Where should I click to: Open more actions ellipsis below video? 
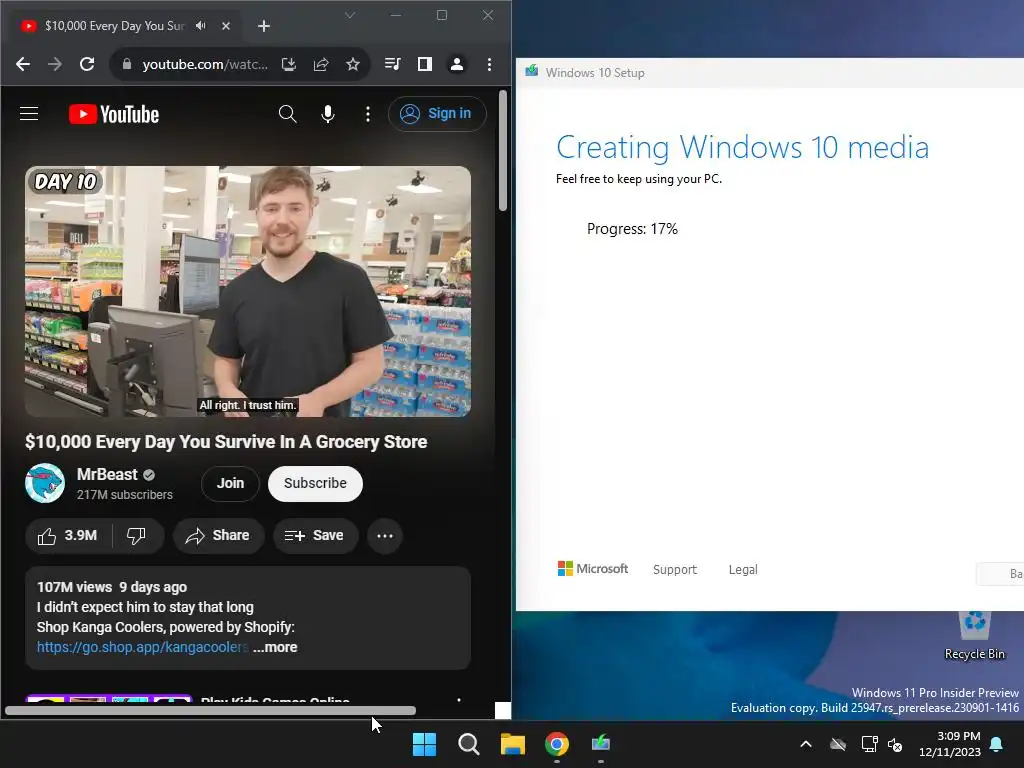[385, 536]
